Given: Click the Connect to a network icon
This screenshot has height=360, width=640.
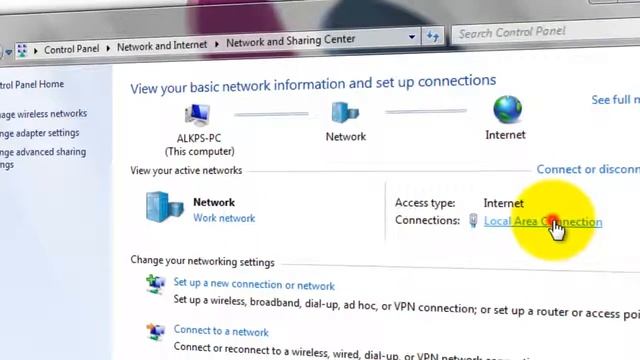Looking at the screenshot, I should (x=156, y=332).
